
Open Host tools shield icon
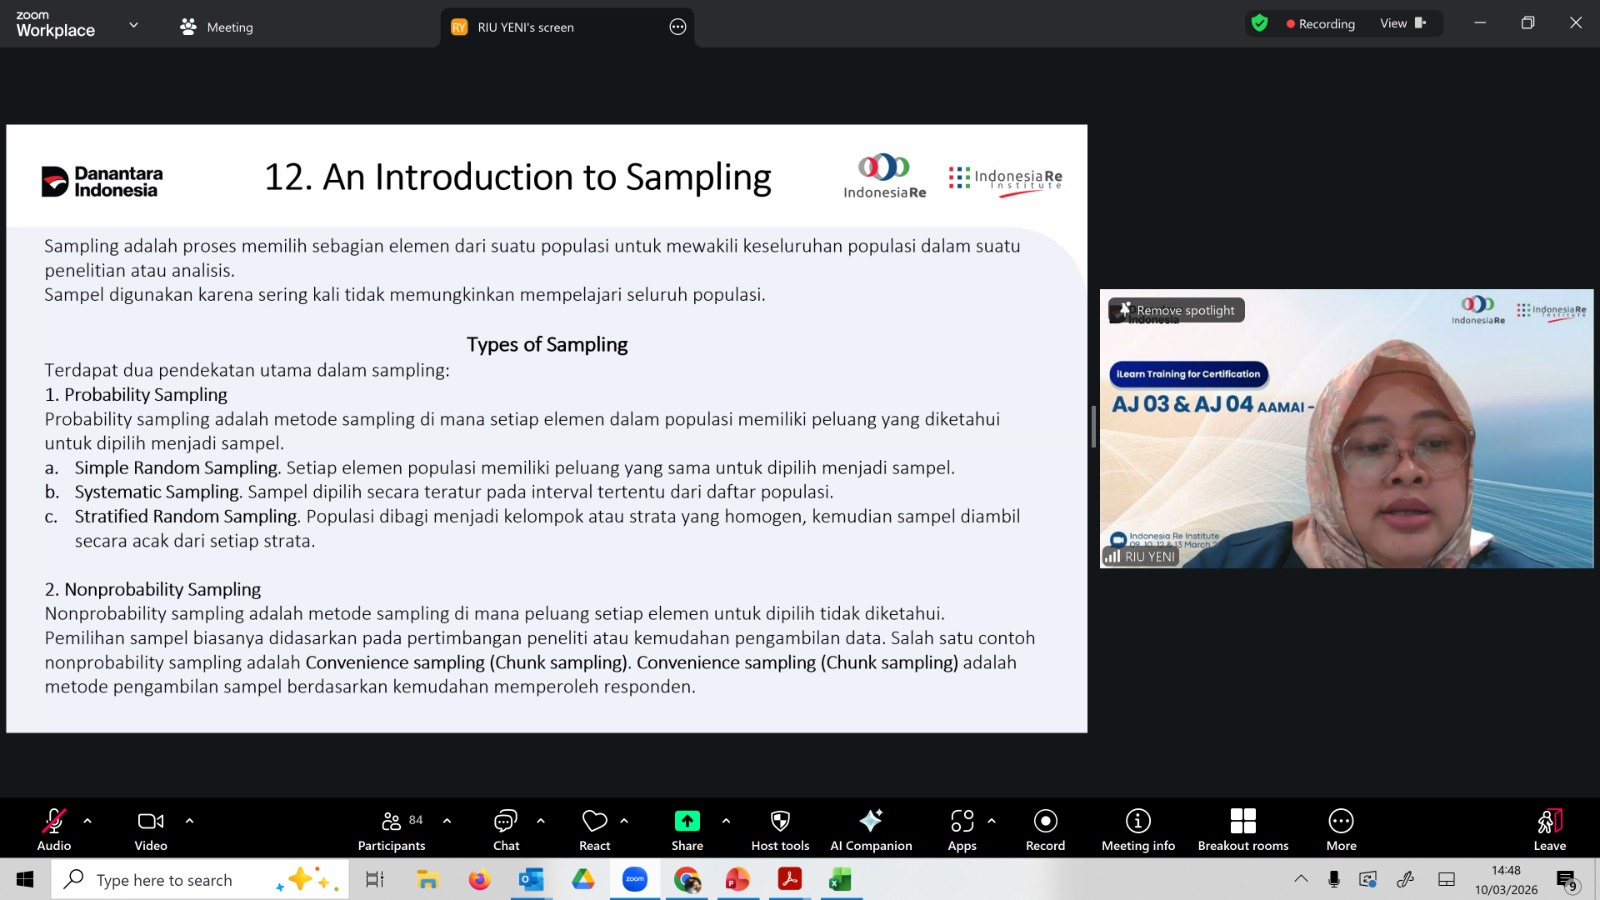pyautogui.click(x=780, y=821)
